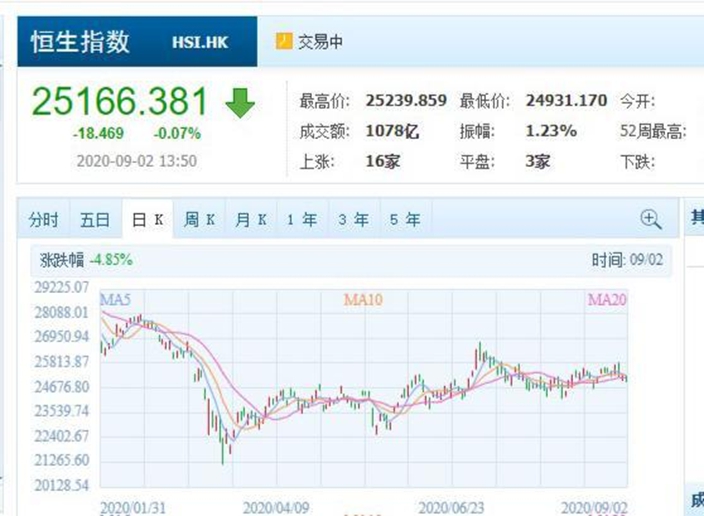The image size is (704, 516).
Task: Show the 3年 three-year chart
Action: pos(354,220)
